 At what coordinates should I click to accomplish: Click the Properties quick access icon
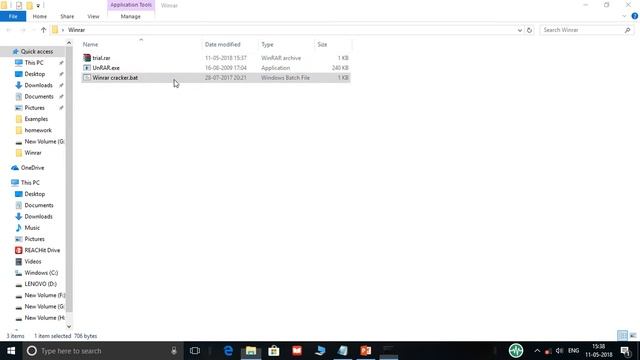click(19, 5)
